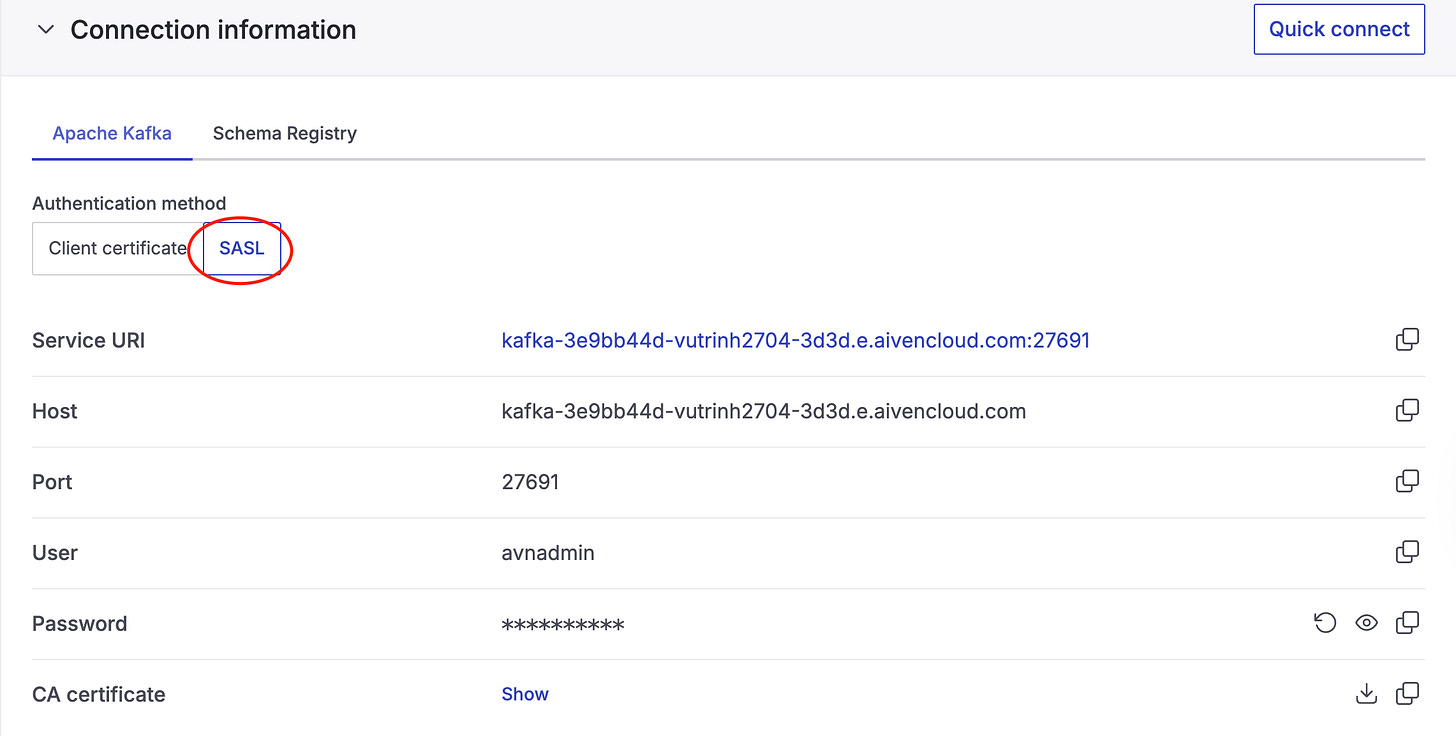This screenshot has width=1456, height=736.
Task: Click the Connection information heading
Action: [213, 30]
